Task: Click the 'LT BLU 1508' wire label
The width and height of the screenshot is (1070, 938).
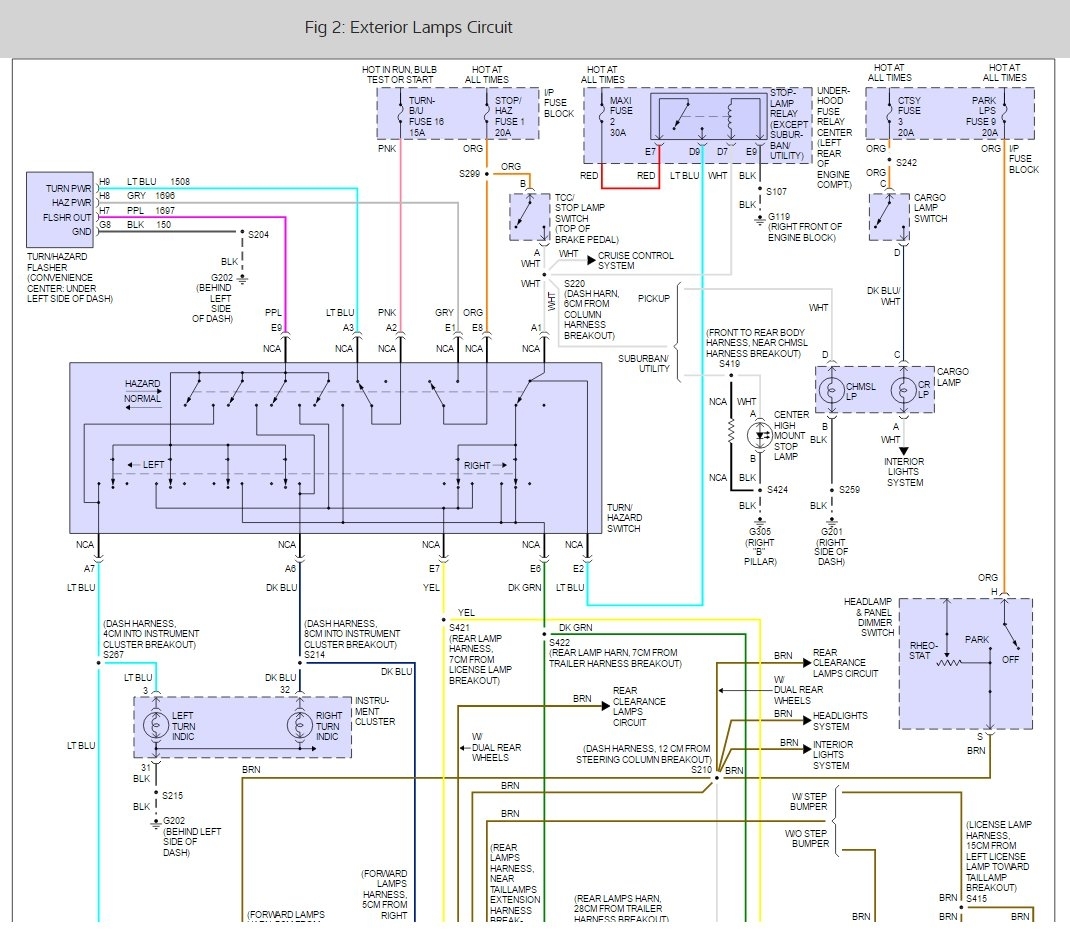Action: point(158,181)
